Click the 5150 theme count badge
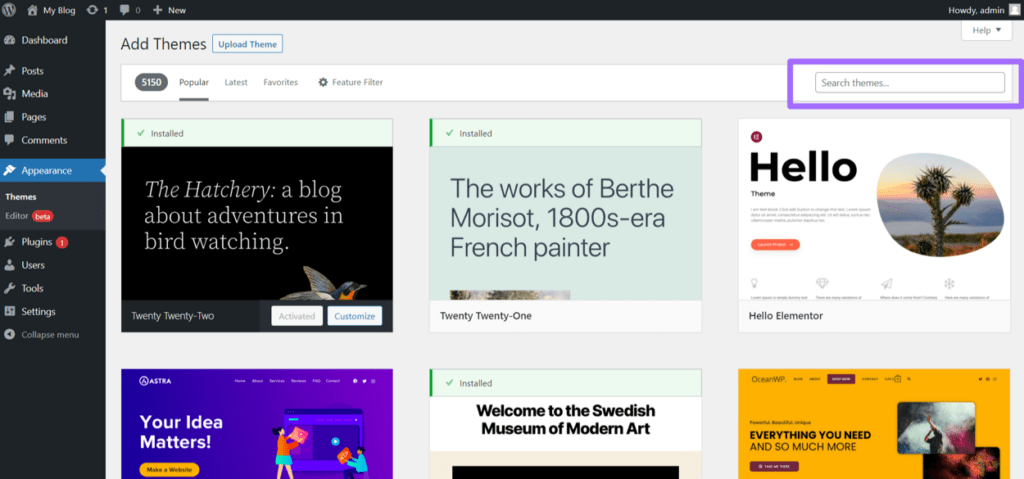The image size is (1024, 479). [152, 82]
